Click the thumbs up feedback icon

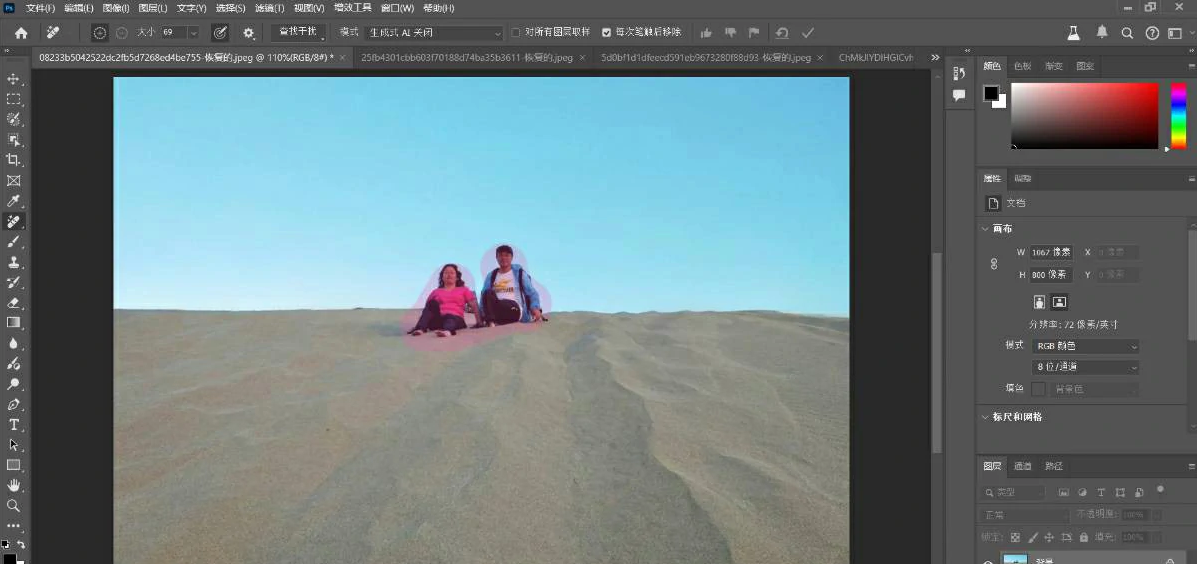(706, 33)
